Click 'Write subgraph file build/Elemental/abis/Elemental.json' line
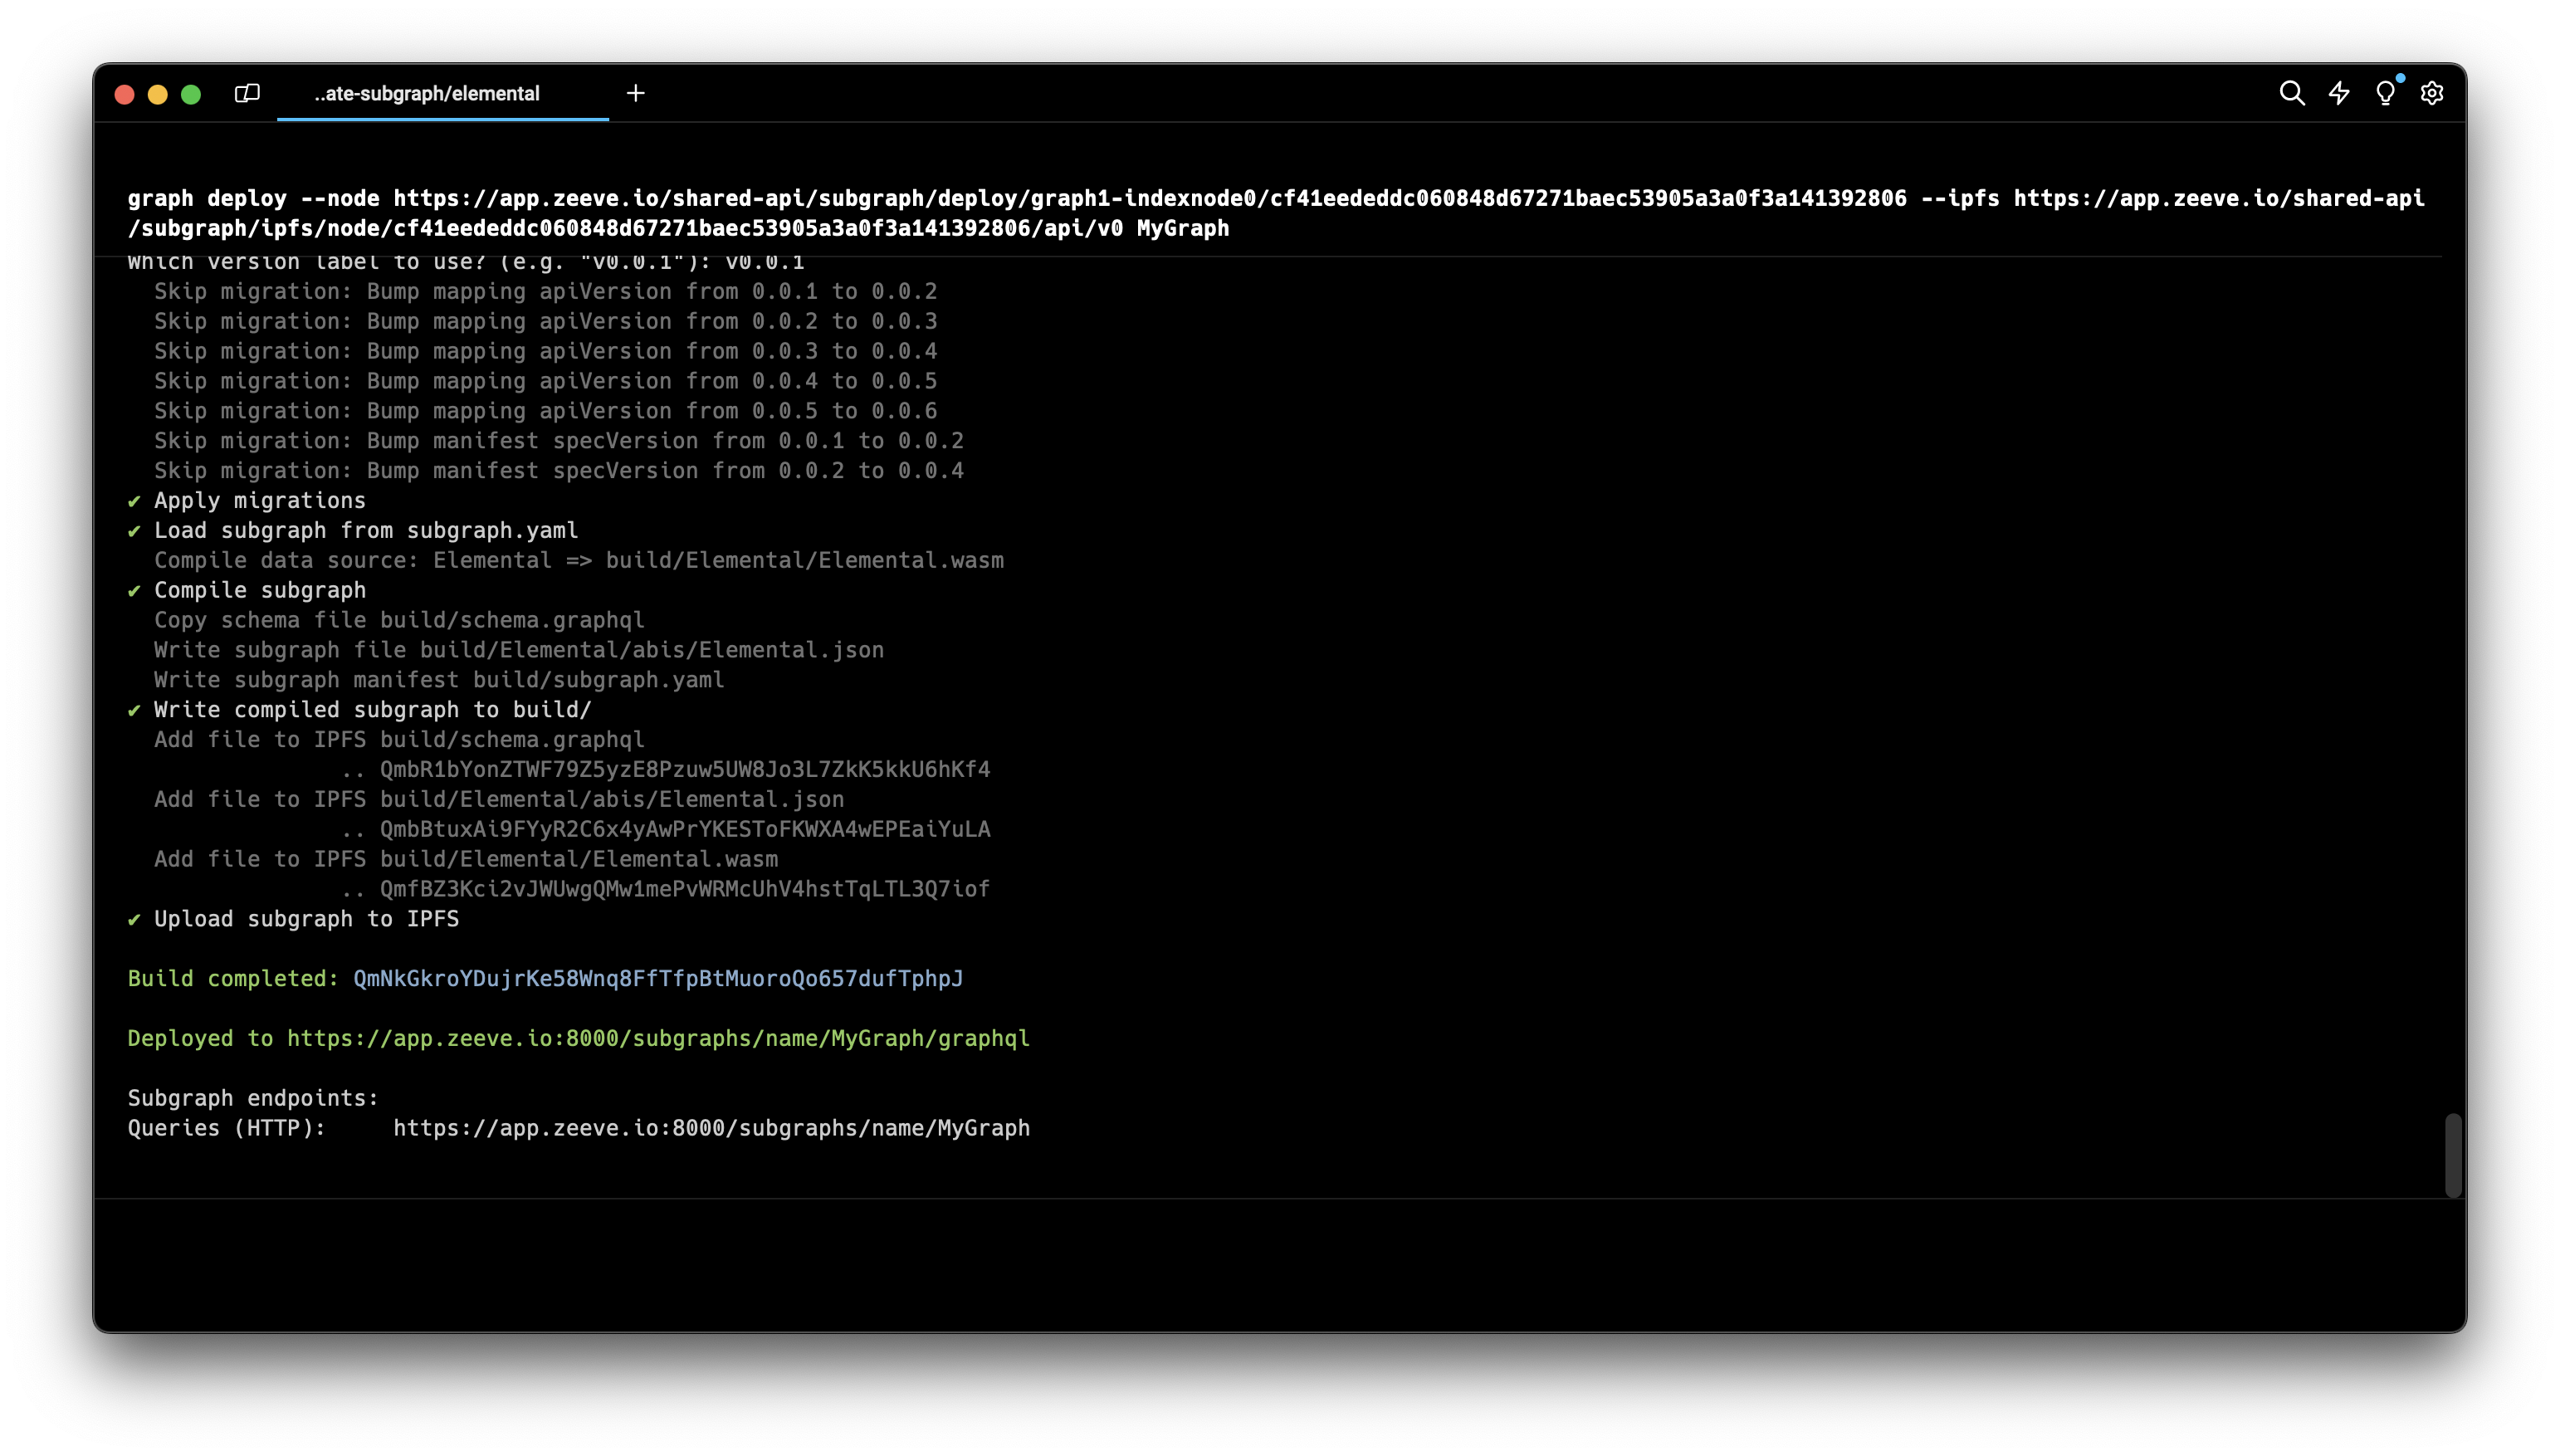 click(519, 650)
